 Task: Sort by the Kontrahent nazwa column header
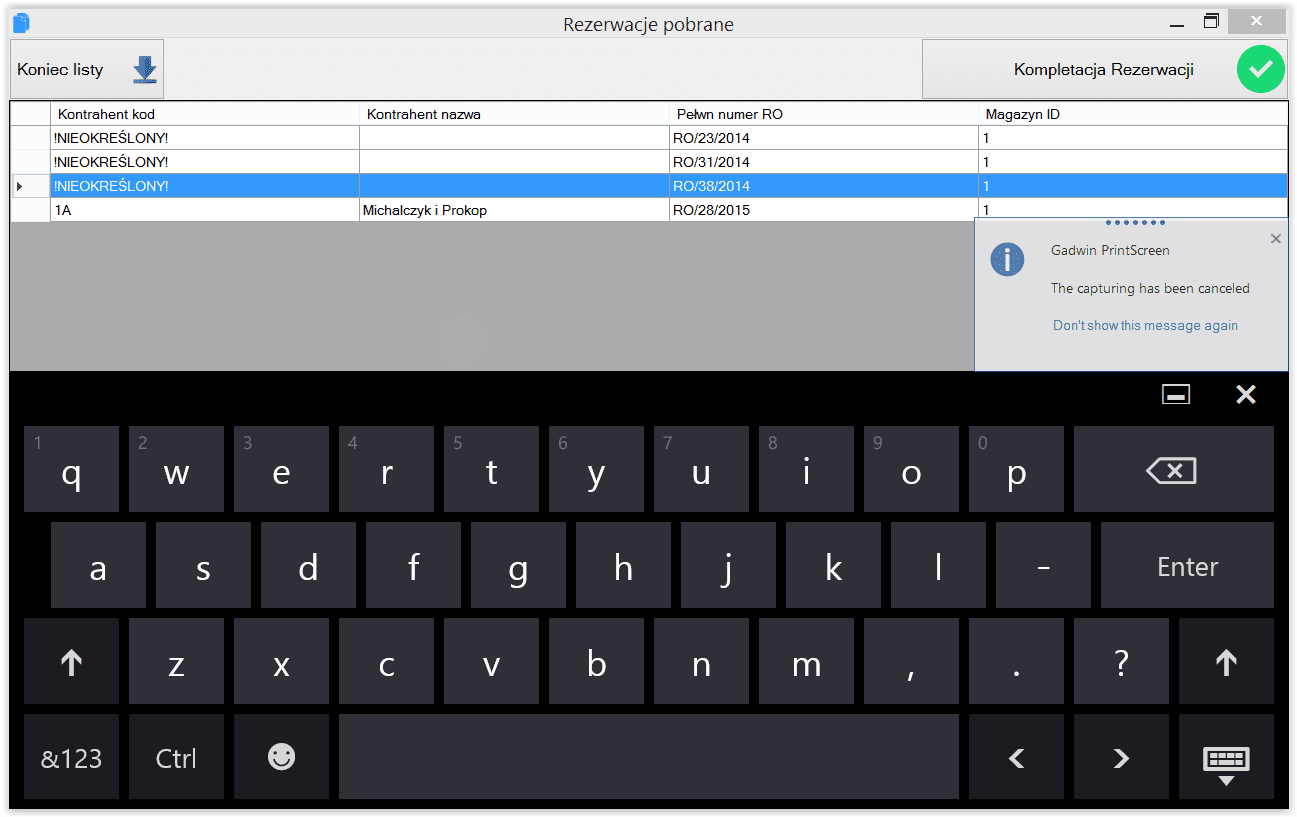tap(514, 114)
